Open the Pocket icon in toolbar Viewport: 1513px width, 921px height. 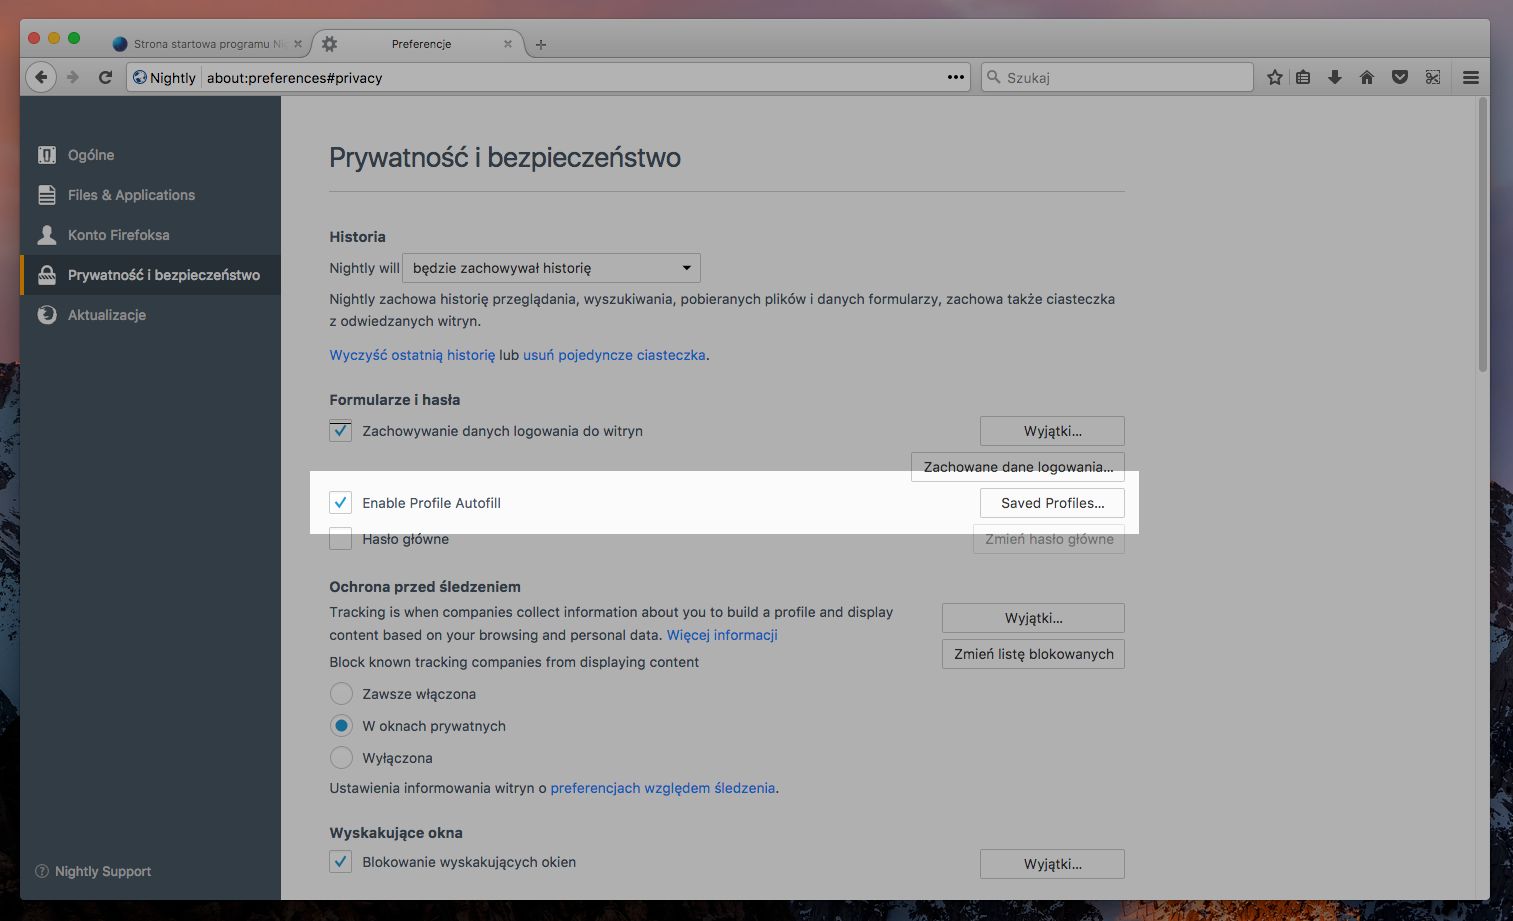point(1400,77)
